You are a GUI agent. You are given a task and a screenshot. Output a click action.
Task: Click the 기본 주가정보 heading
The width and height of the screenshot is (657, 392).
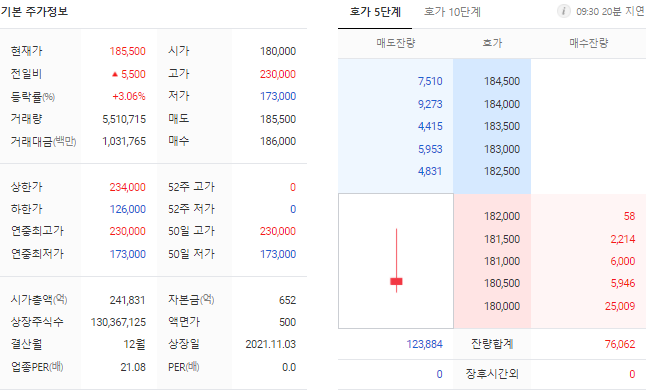pos(34,11)
